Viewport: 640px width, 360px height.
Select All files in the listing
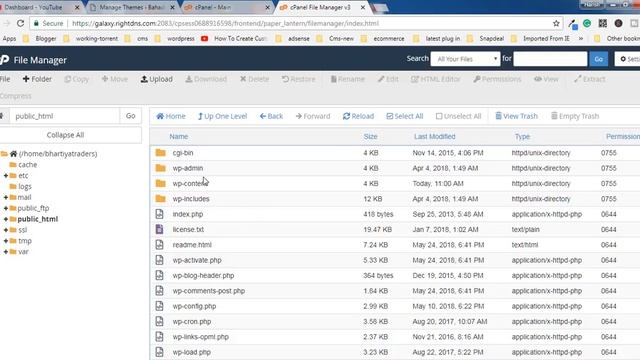pos(404,116)
